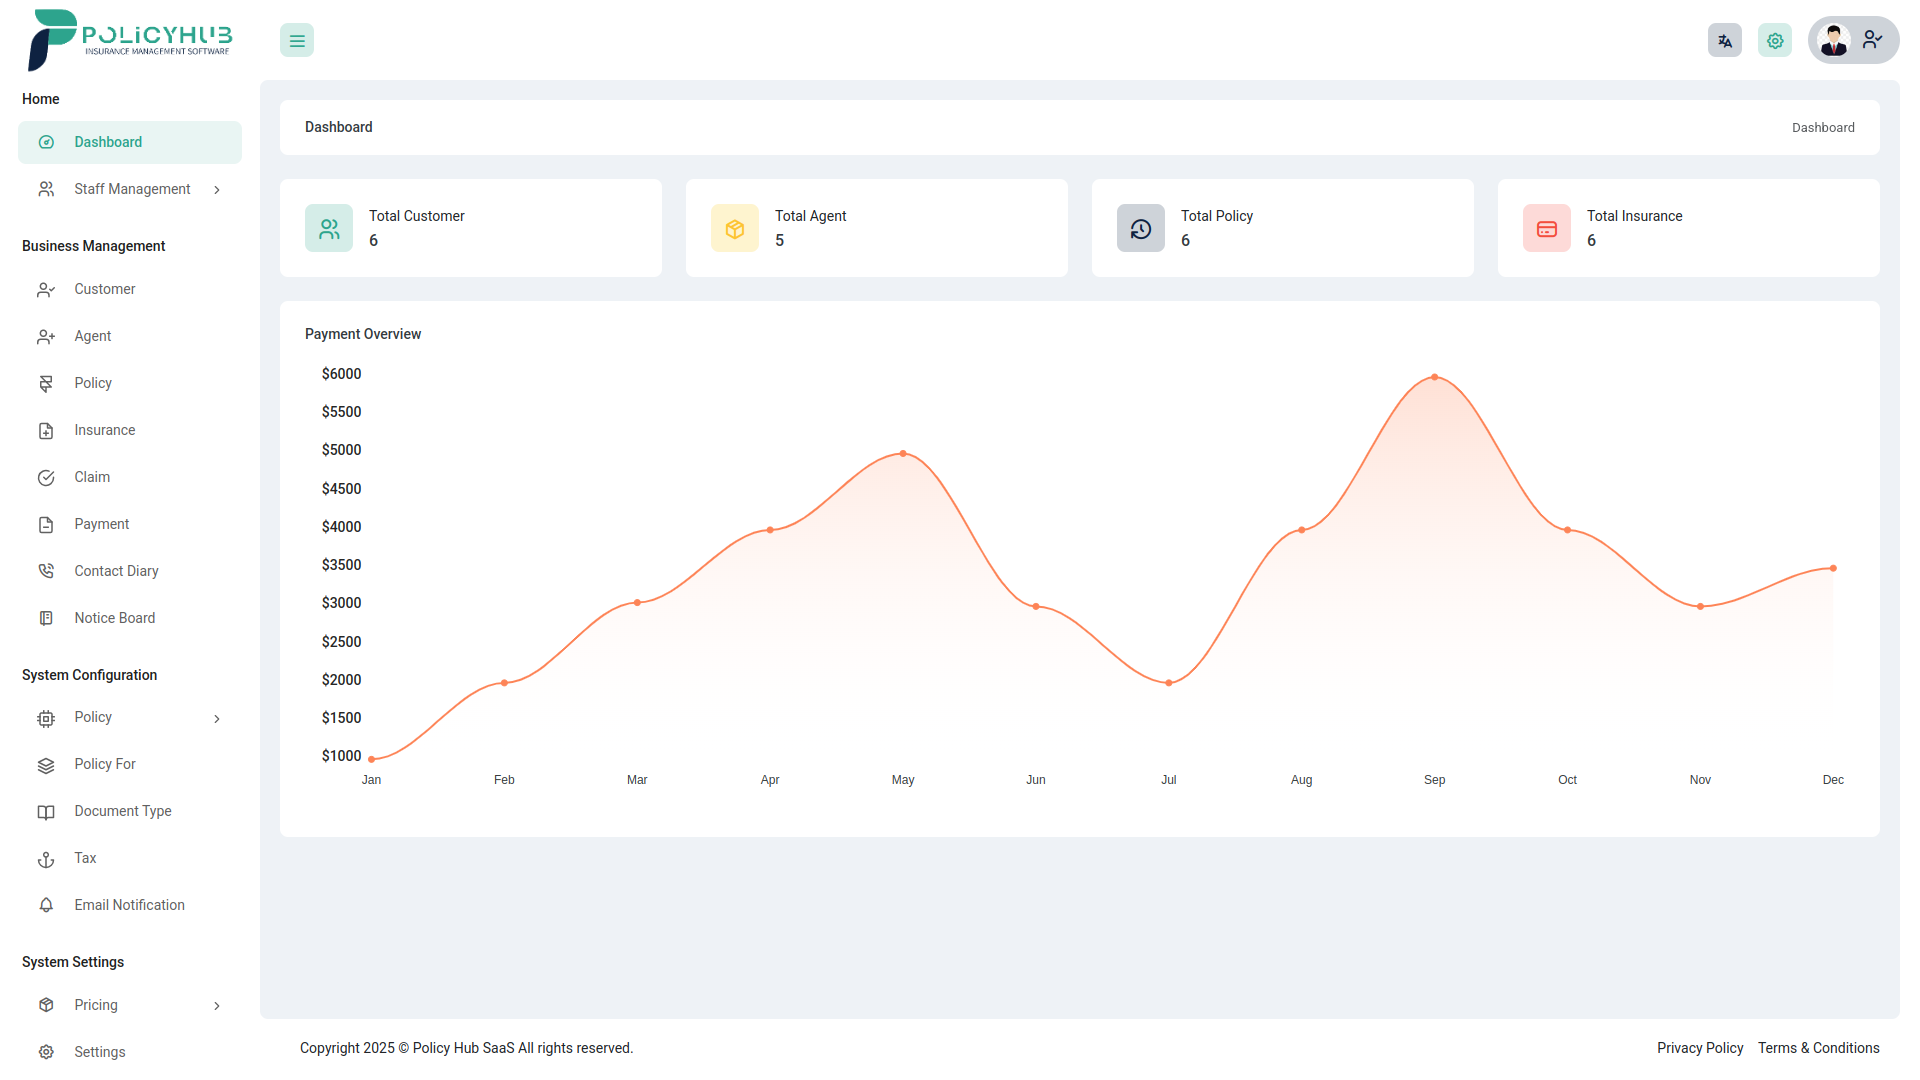Click the profile avatar image
The width and height of the screenshot is (1920, 1080).
pyautogui.click(x=1834, y=40)
